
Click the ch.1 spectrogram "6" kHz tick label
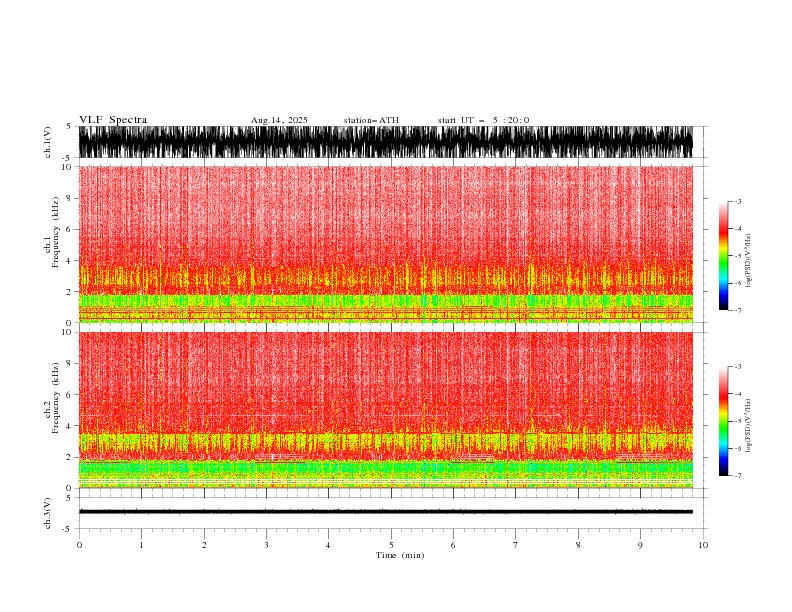[x=69, y=229]
